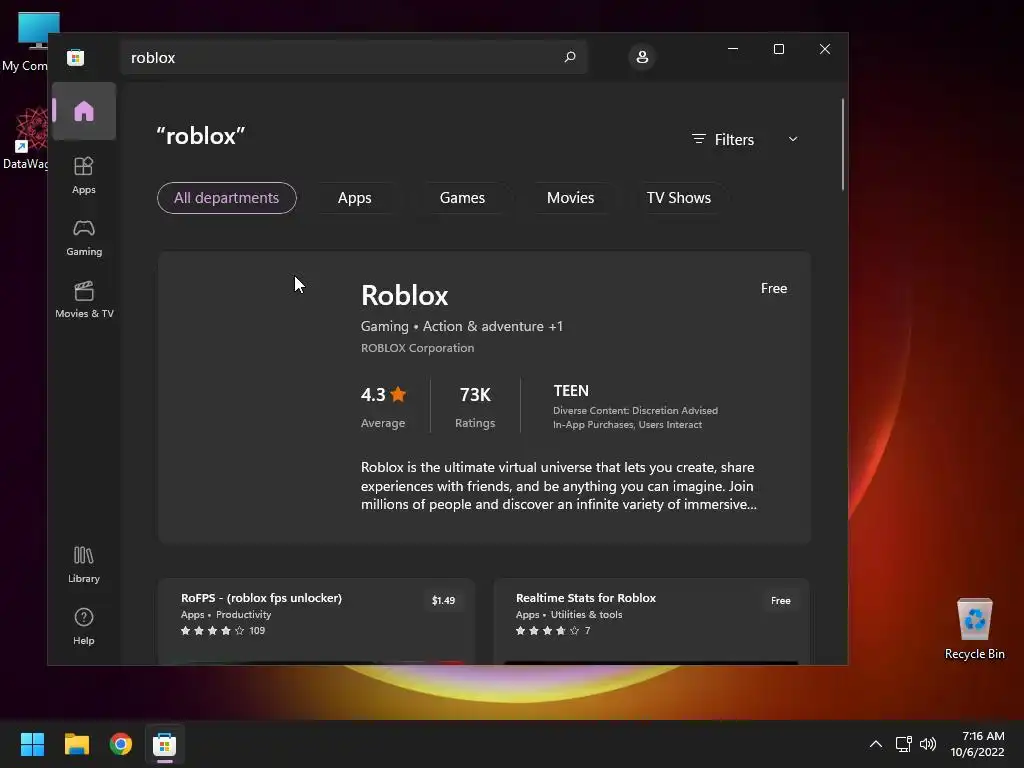The height and width of the screenshot is (768, 1024).
Task: Click the Free label on Realtime Stats
Action: tap(780, 600)
